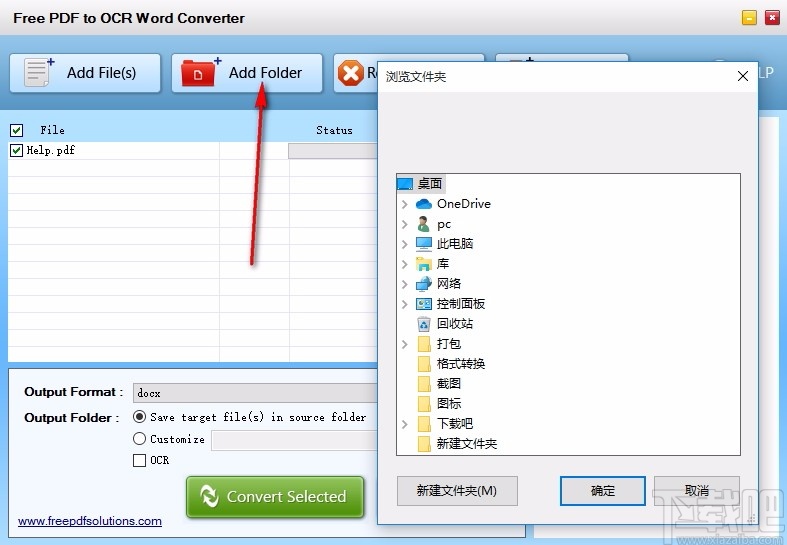The width and height of the screenshot is (787, 545).
Task: Select the 新建文件夹 folder label in tree
Action: pyautogui.click(x=467, y=444)
